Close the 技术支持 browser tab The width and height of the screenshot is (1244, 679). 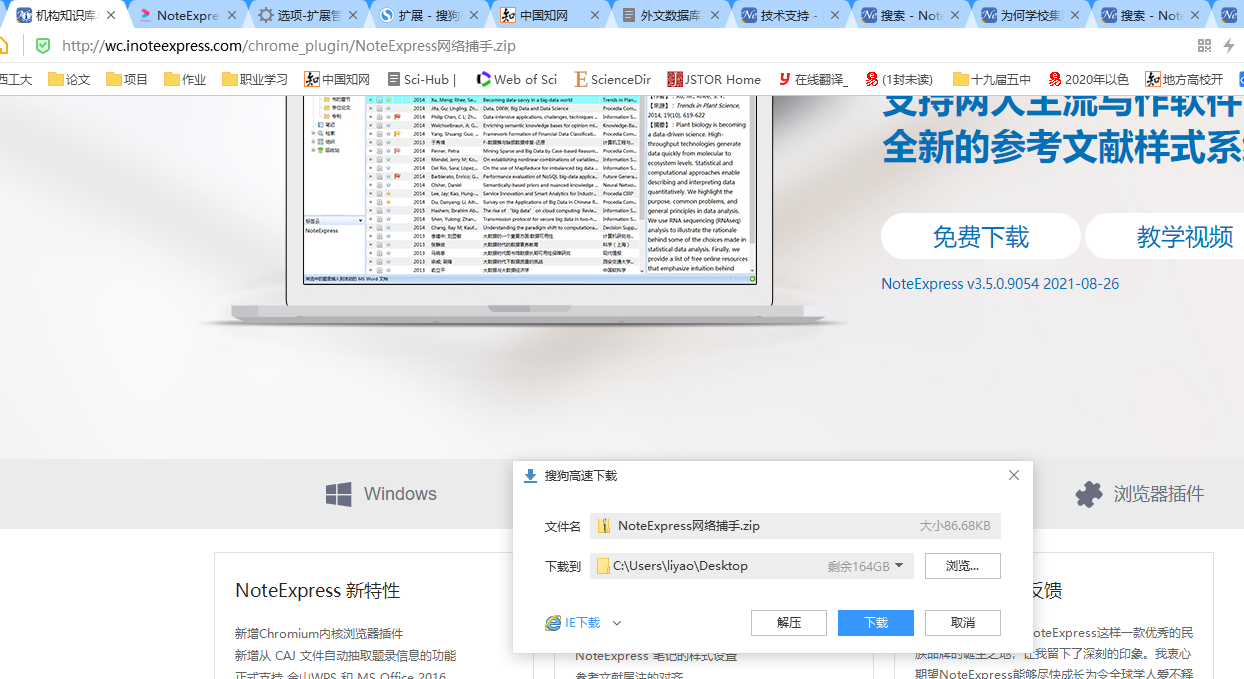(837, 15)
